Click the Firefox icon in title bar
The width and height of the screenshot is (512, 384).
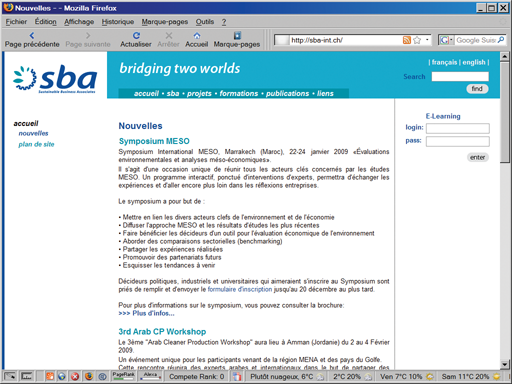(9, 7)
